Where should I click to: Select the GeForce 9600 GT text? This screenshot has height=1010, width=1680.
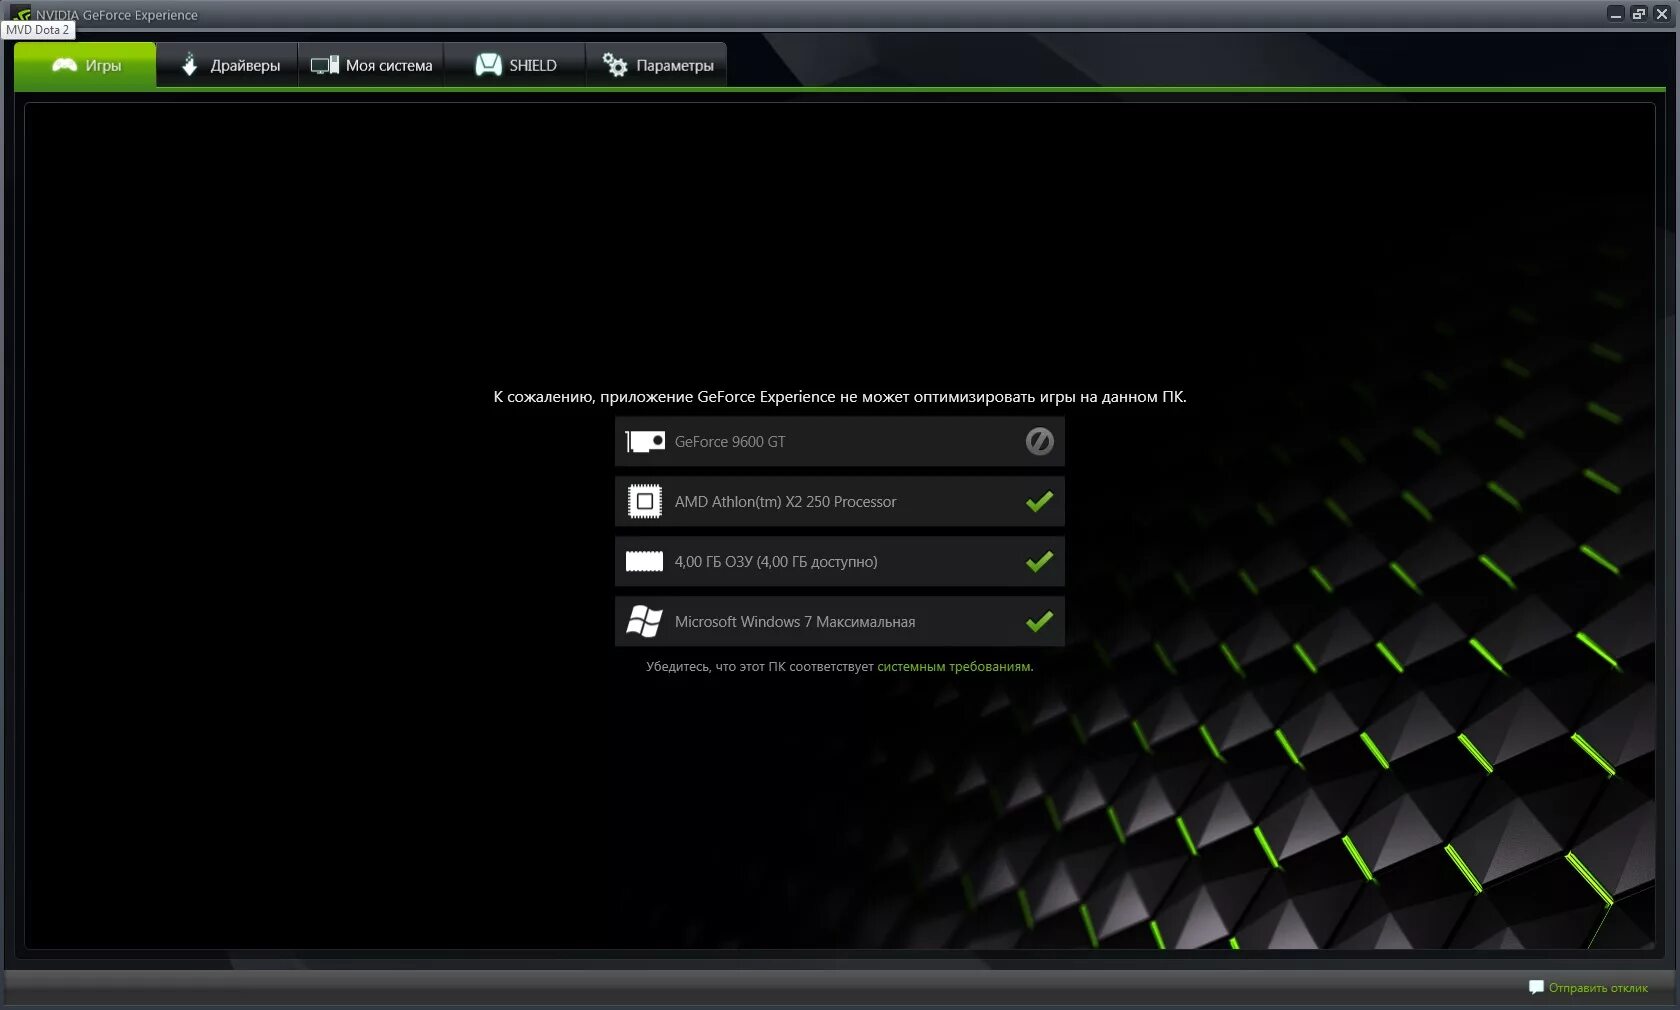730,441
